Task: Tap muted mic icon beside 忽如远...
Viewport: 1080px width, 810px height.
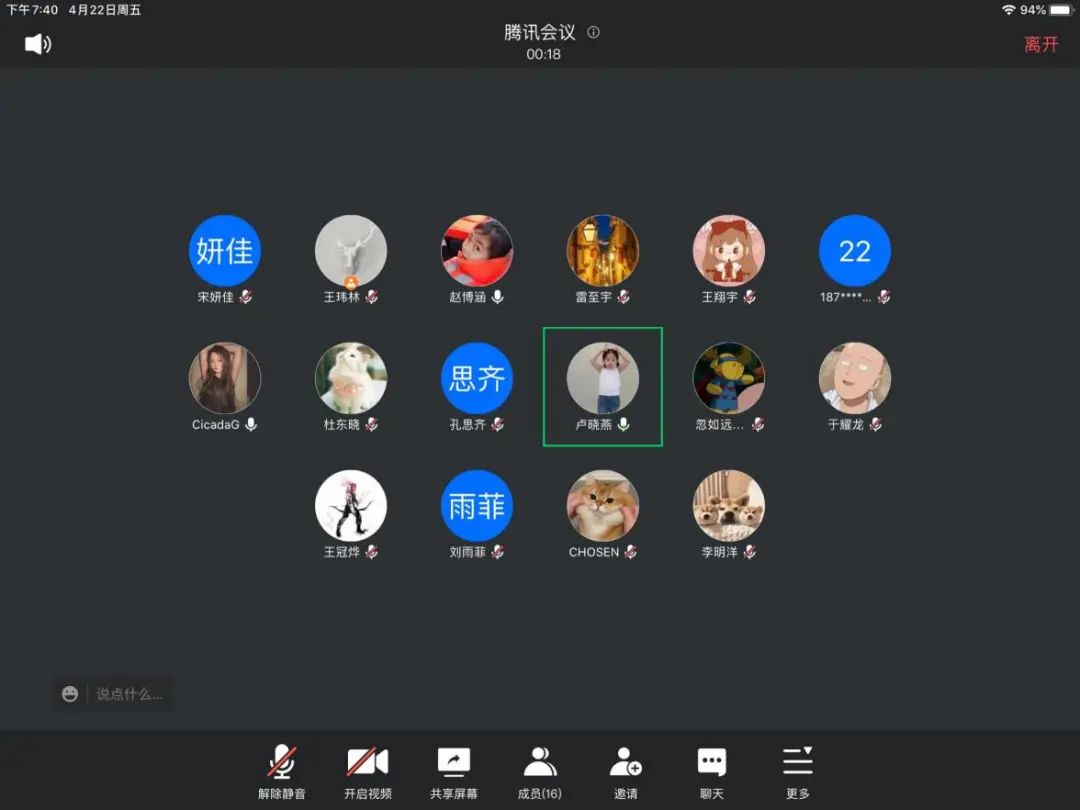Action: click(758, 424)
